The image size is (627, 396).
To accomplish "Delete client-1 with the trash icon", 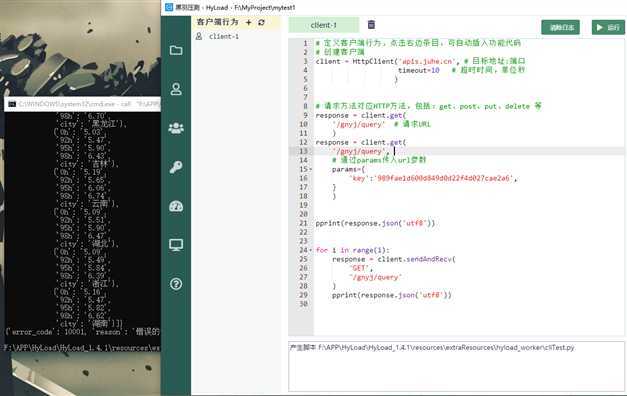I will (371, 25).
